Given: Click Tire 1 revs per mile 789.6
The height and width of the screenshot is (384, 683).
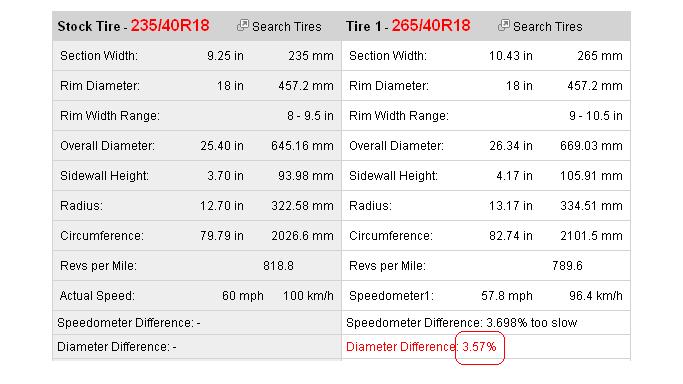Looking at the screenshot, I should [x=567, y=266].
